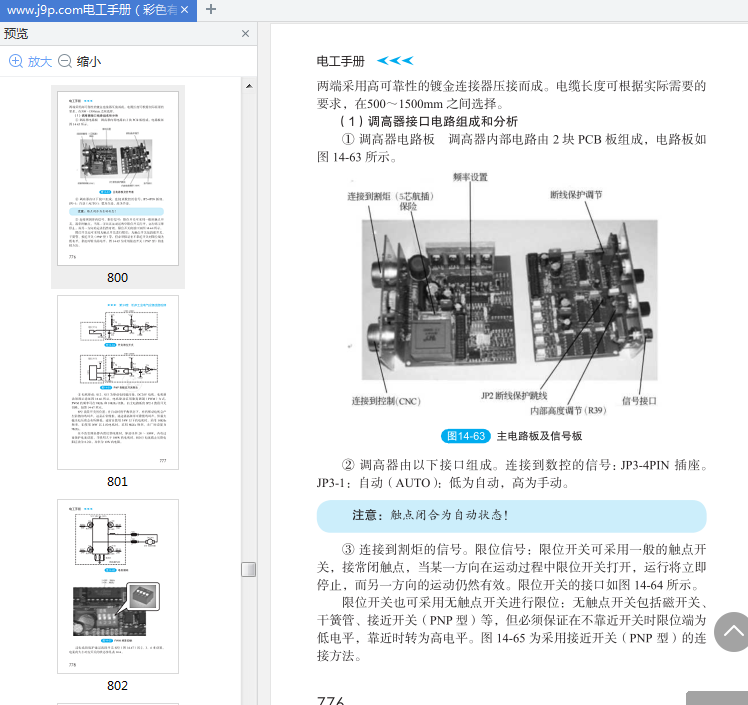Viewport: 748px width, 705px height.
Task: Click the page number 776
Action: (x=331, y=700)
